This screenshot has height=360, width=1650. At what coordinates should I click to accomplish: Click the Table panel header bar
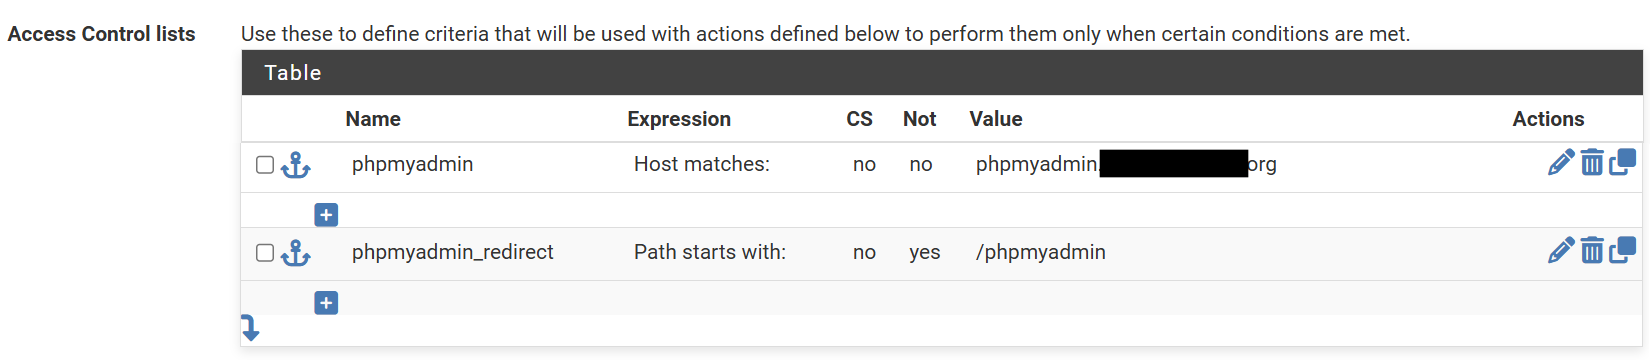coord(942,73)
